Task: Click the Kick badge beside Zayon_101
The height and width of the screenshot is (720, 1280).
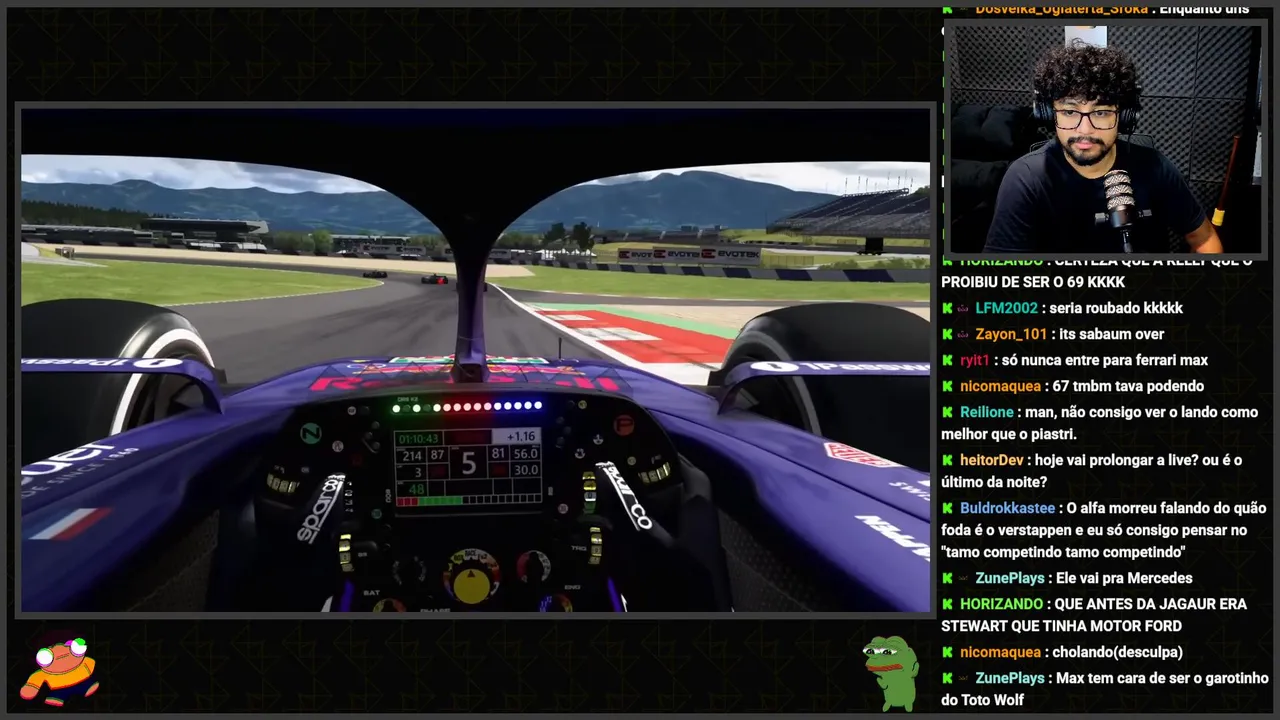Action: pyautogui.click(x=947, y=334)
